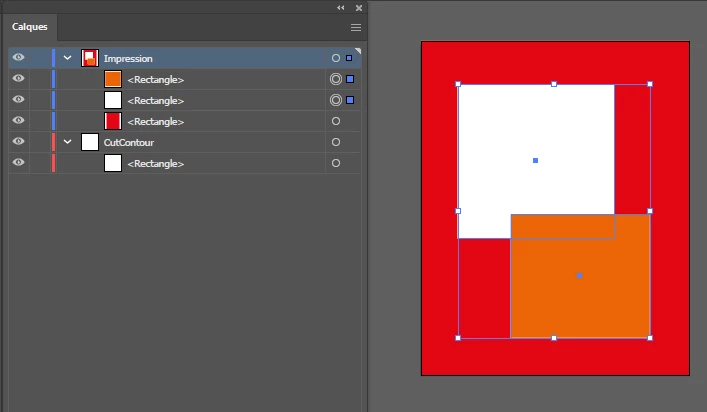Collapse the Calques panel to icons
Screen dimensions: 707x412
[340, 8]
